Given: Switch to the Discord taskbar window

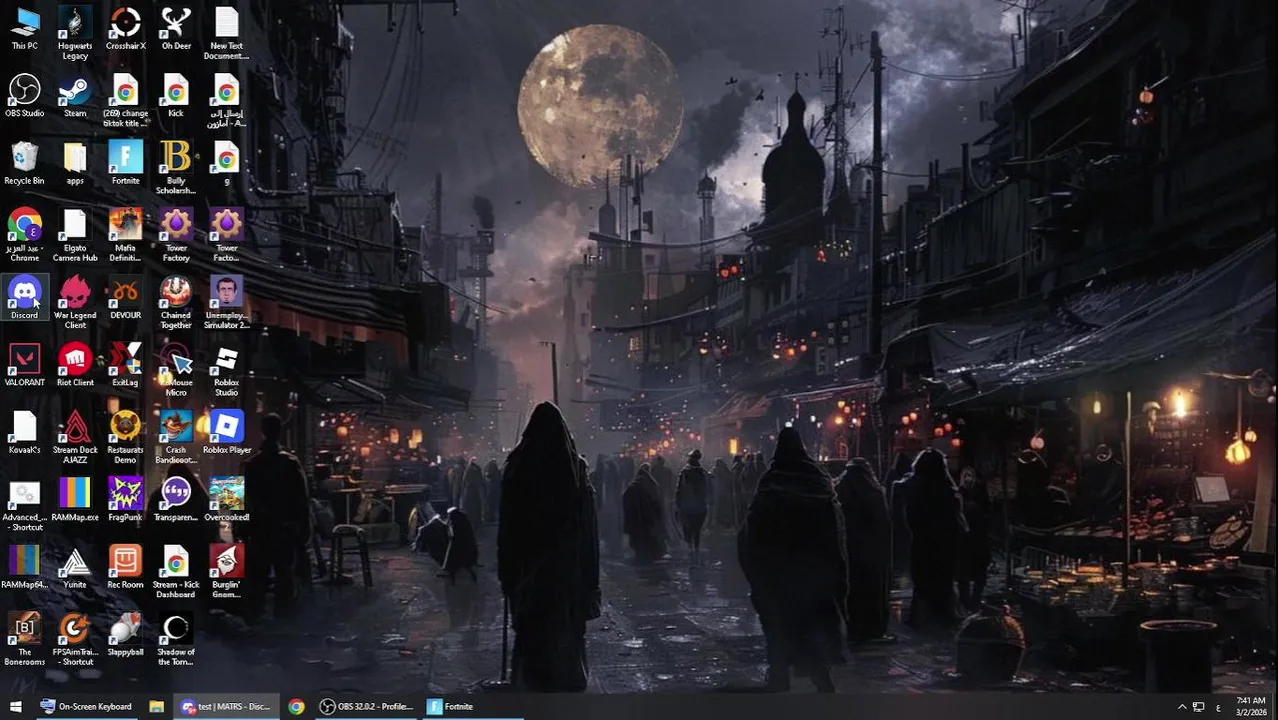Looking at the screenshot, I should (226, 706).
